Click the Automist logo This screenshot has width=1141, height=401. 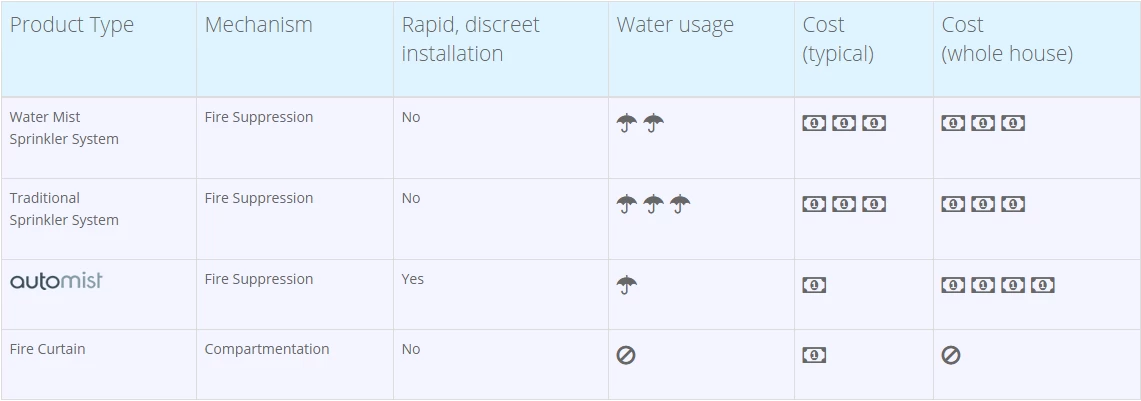(56, 281)
